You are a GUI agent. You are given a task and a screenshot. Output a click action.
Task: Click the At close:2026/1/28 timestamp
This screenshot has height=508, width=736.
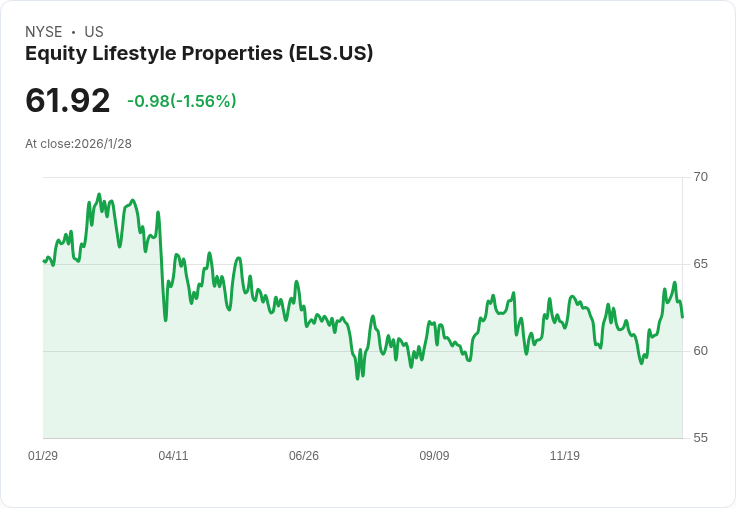tap(78, 143)
